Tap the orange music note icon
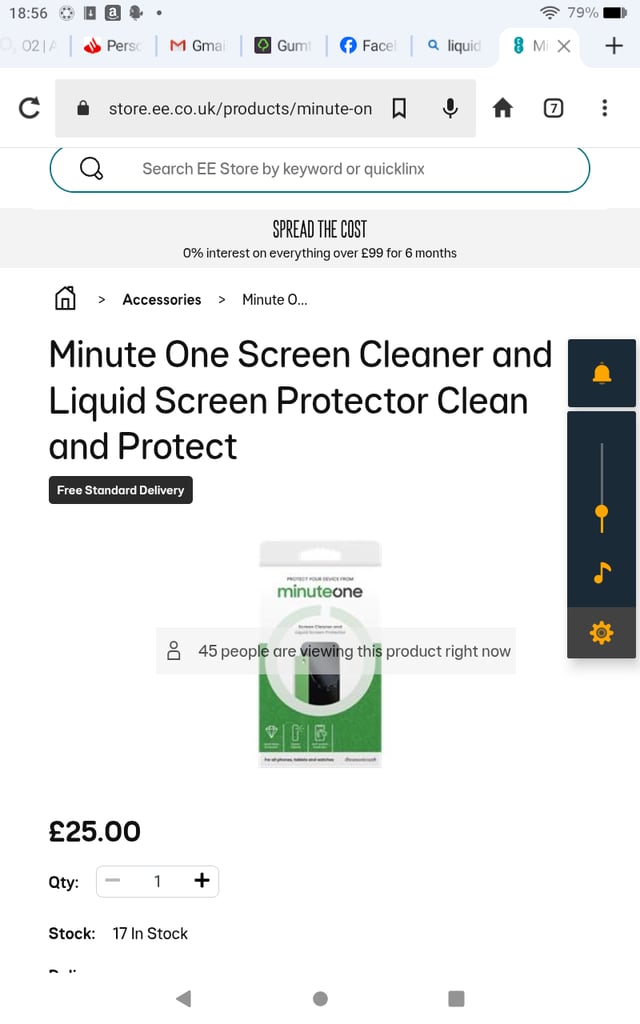The image size is (640, 1024). (601, 573)
